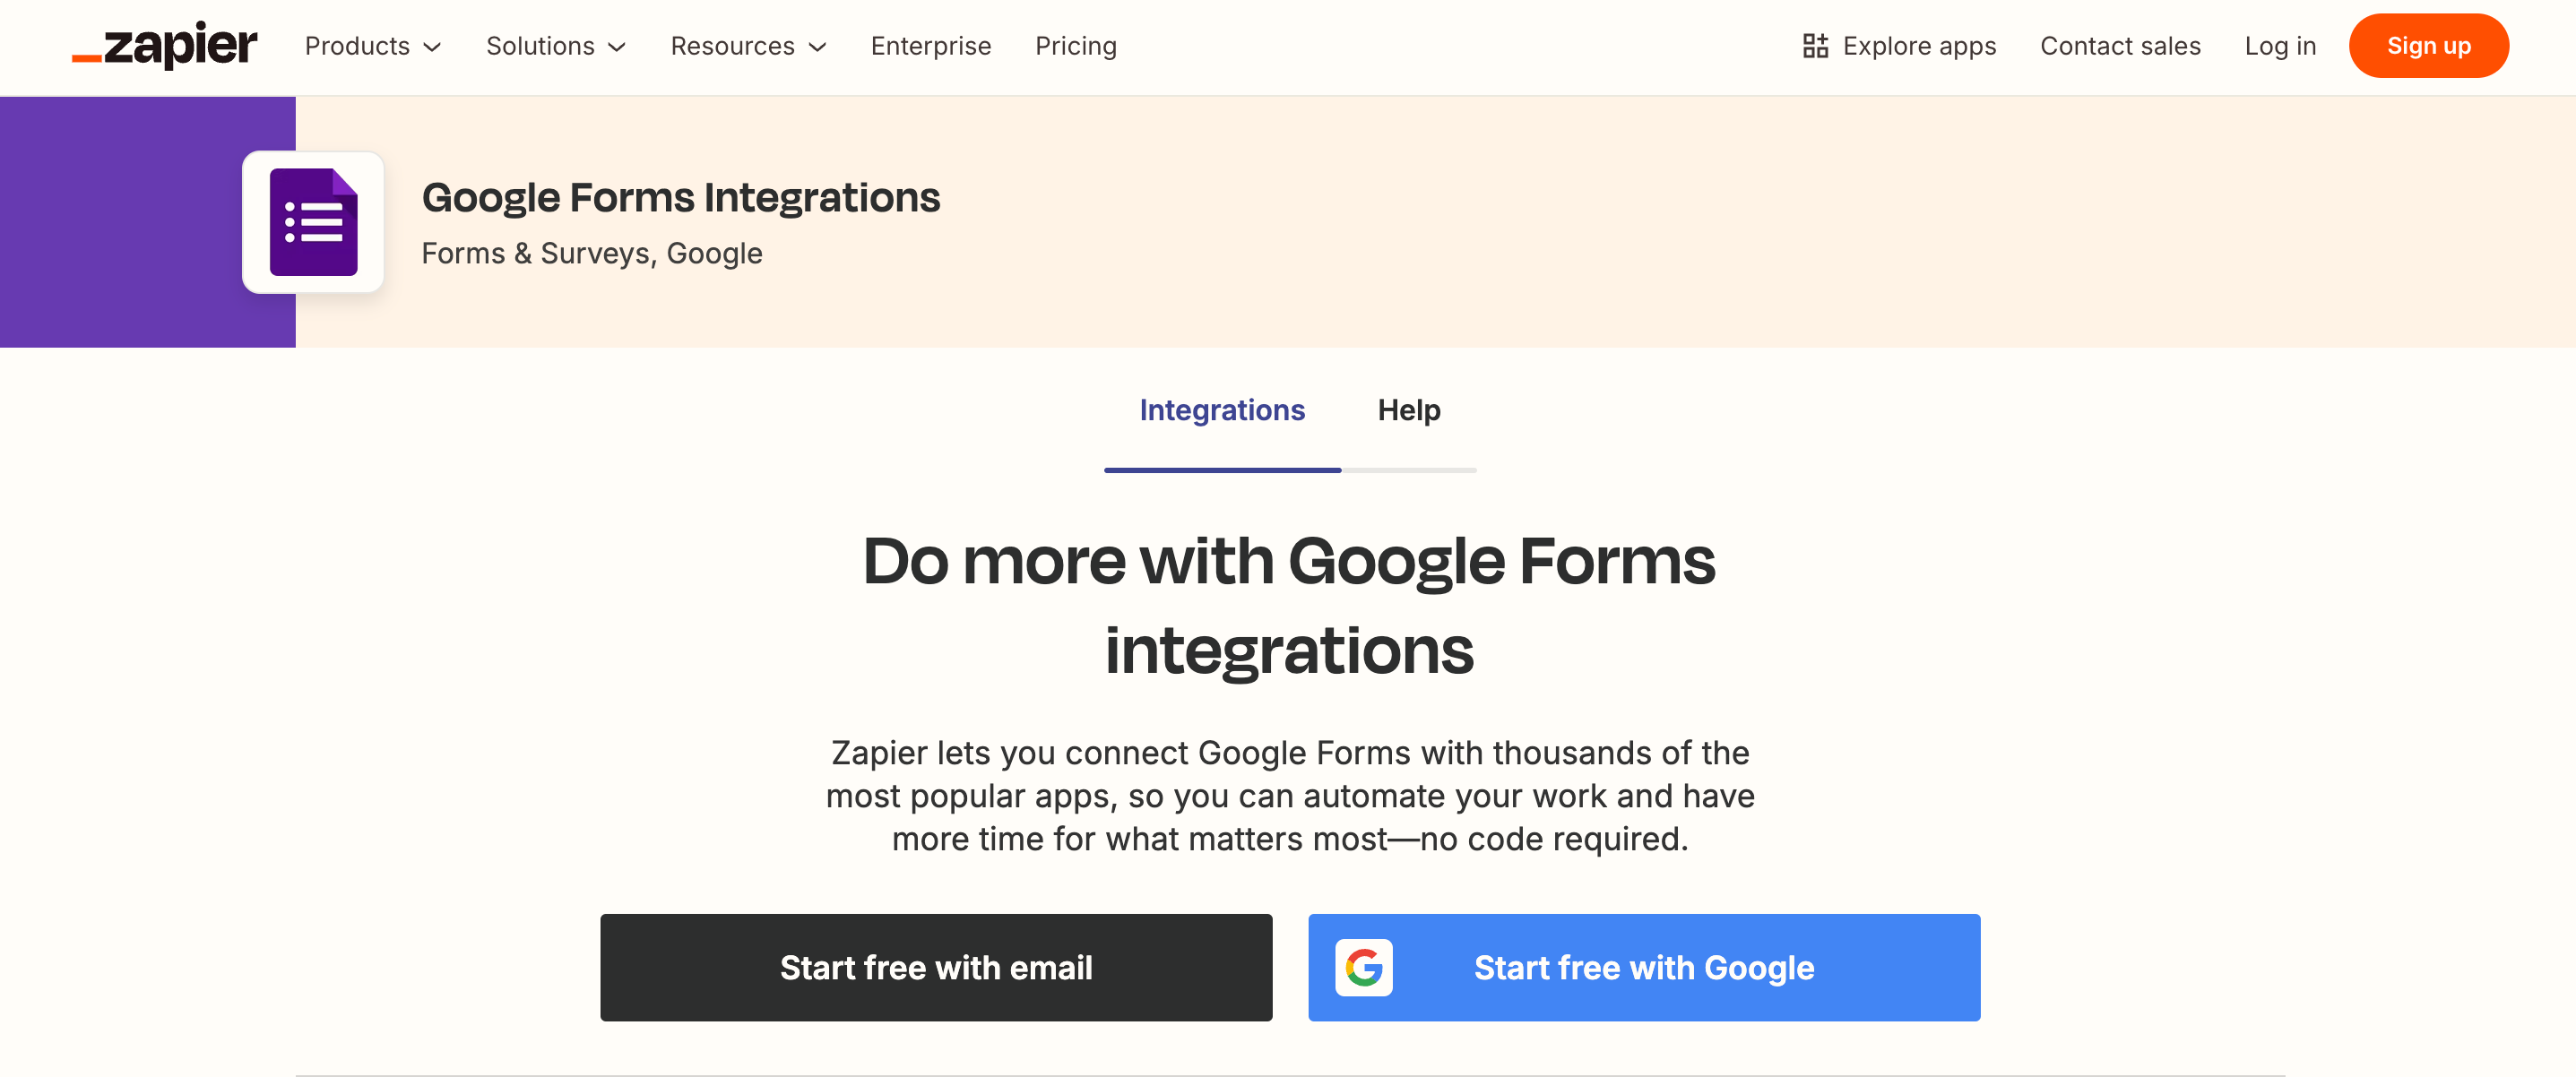
Task: Click the Forms & Surveys category link
Action: tap(536, 253)
